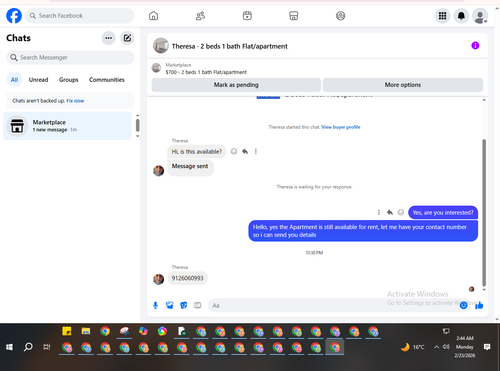Open the volume control in tray
This screenshot has width=500, height=371.
(446, 347)
